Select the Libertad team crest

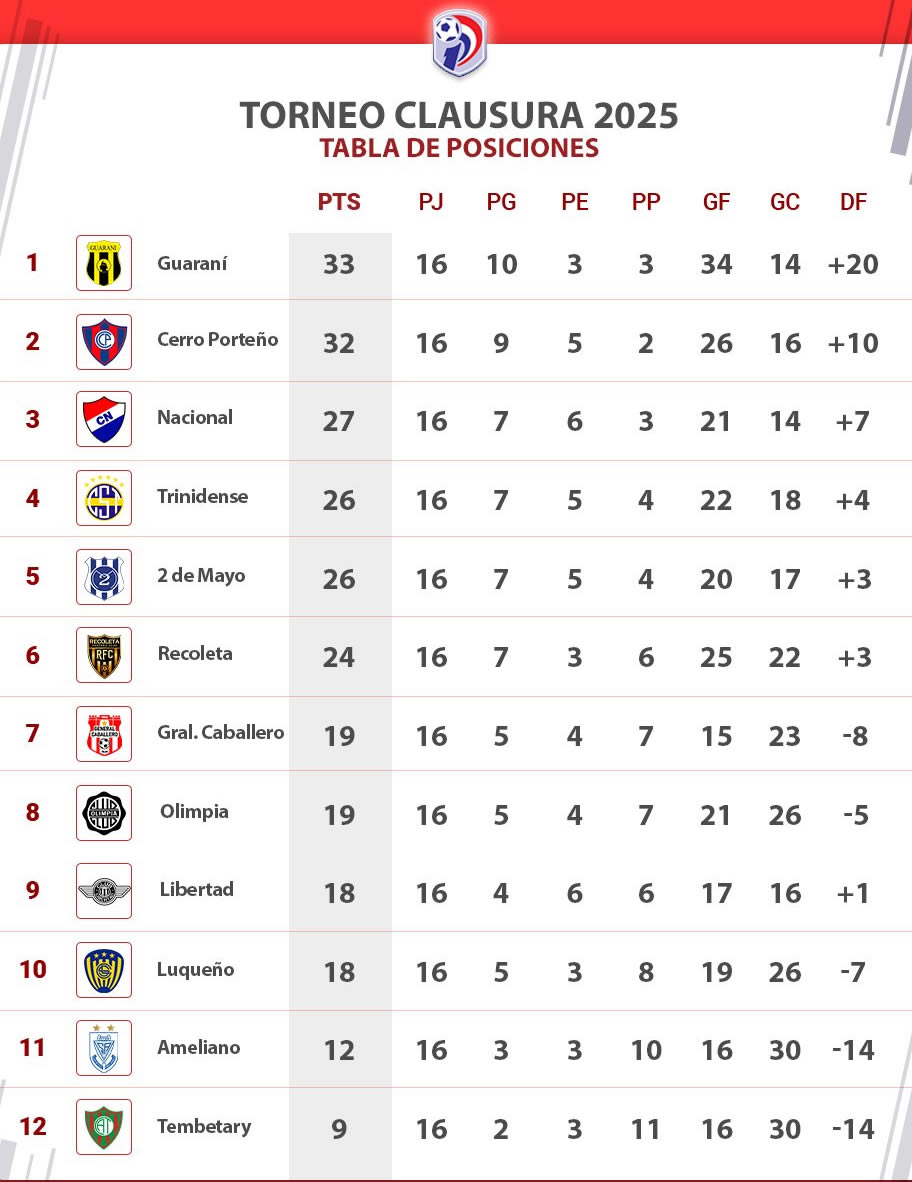[x=104, y=890]
